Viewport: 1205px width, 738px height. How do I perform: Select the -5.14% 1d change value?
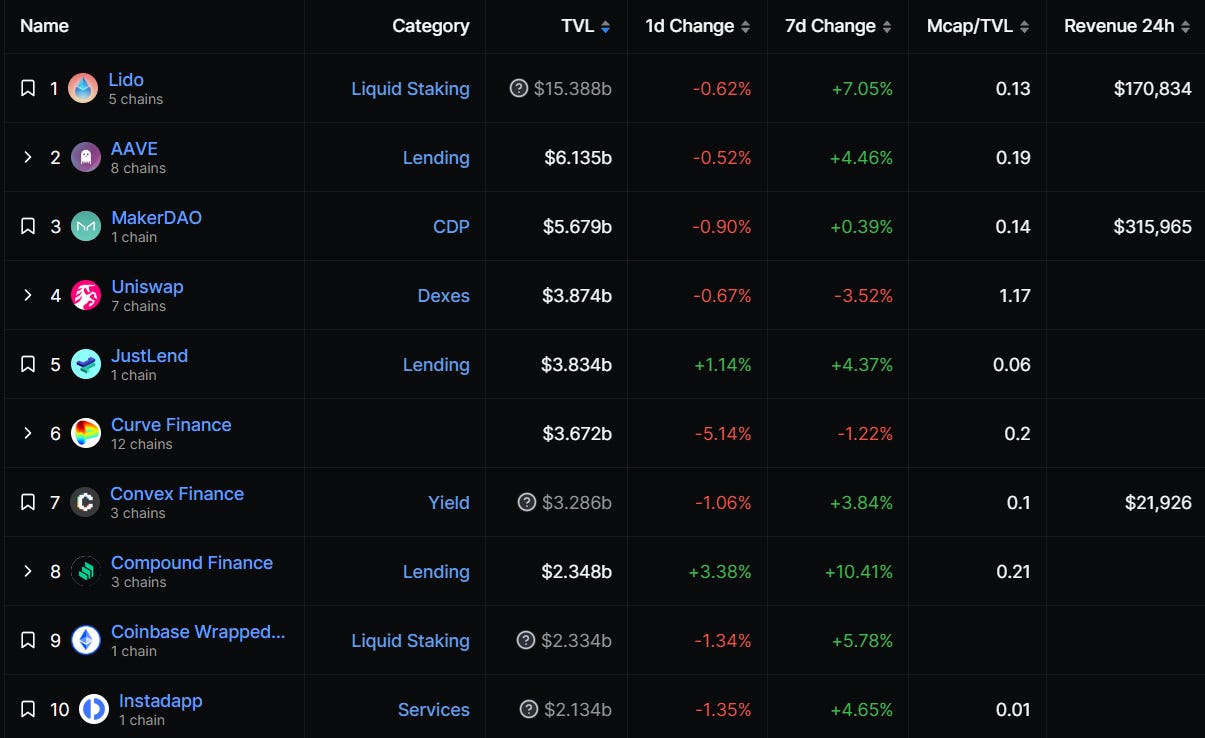tap(722, 433)
